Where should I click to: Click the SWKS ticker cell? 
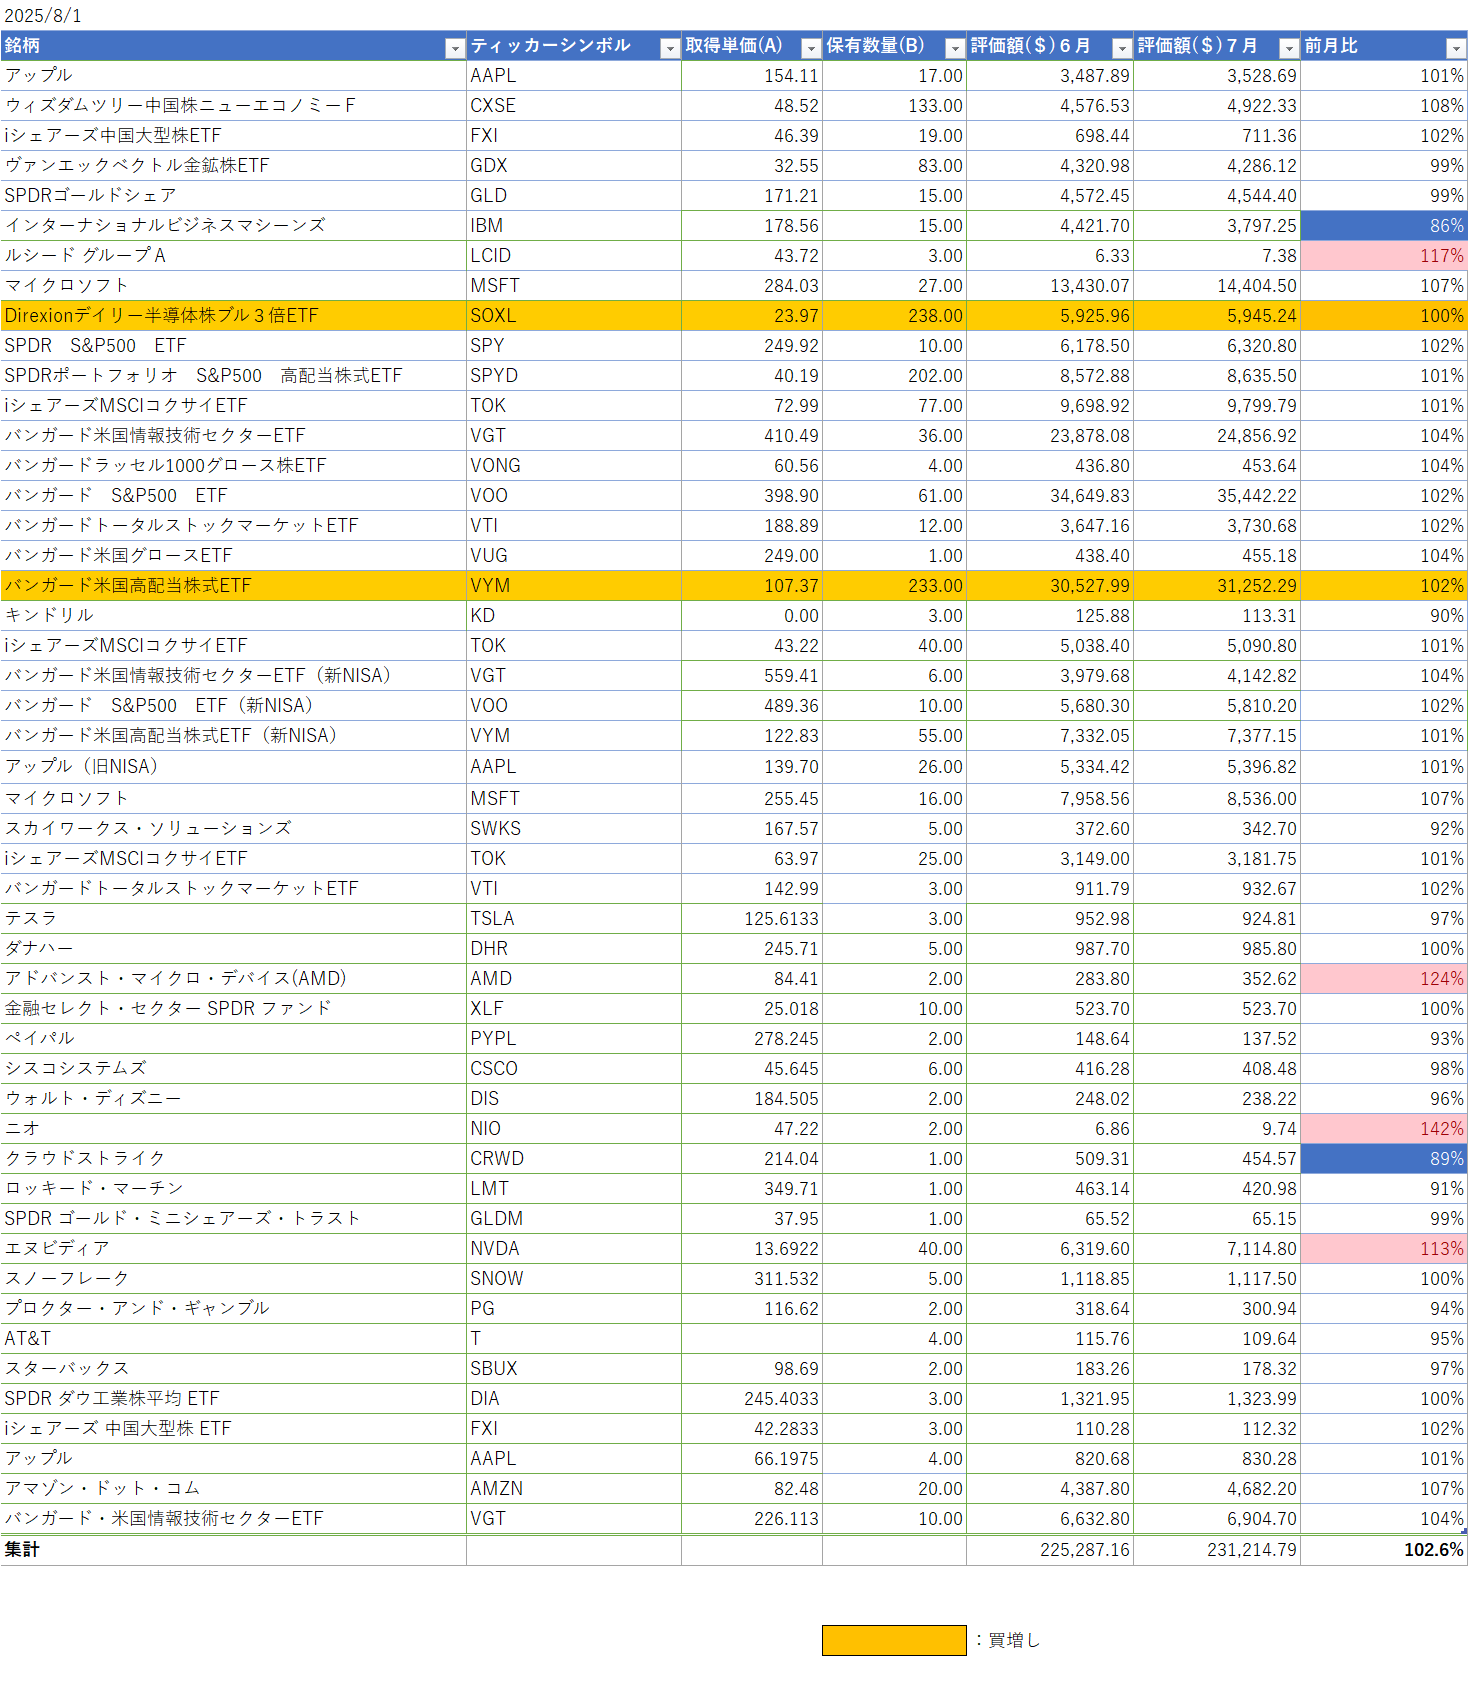coord(574,829)
